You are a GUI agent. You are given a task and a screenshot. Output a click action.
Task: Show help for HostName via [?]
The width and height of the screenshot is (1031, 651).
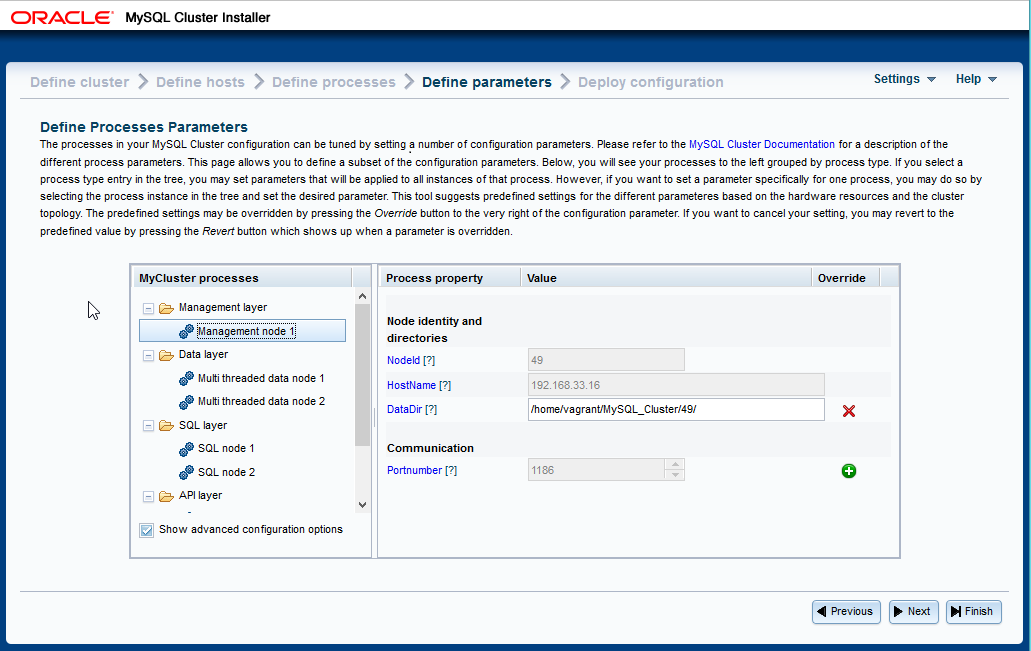[x=445, y=385]
